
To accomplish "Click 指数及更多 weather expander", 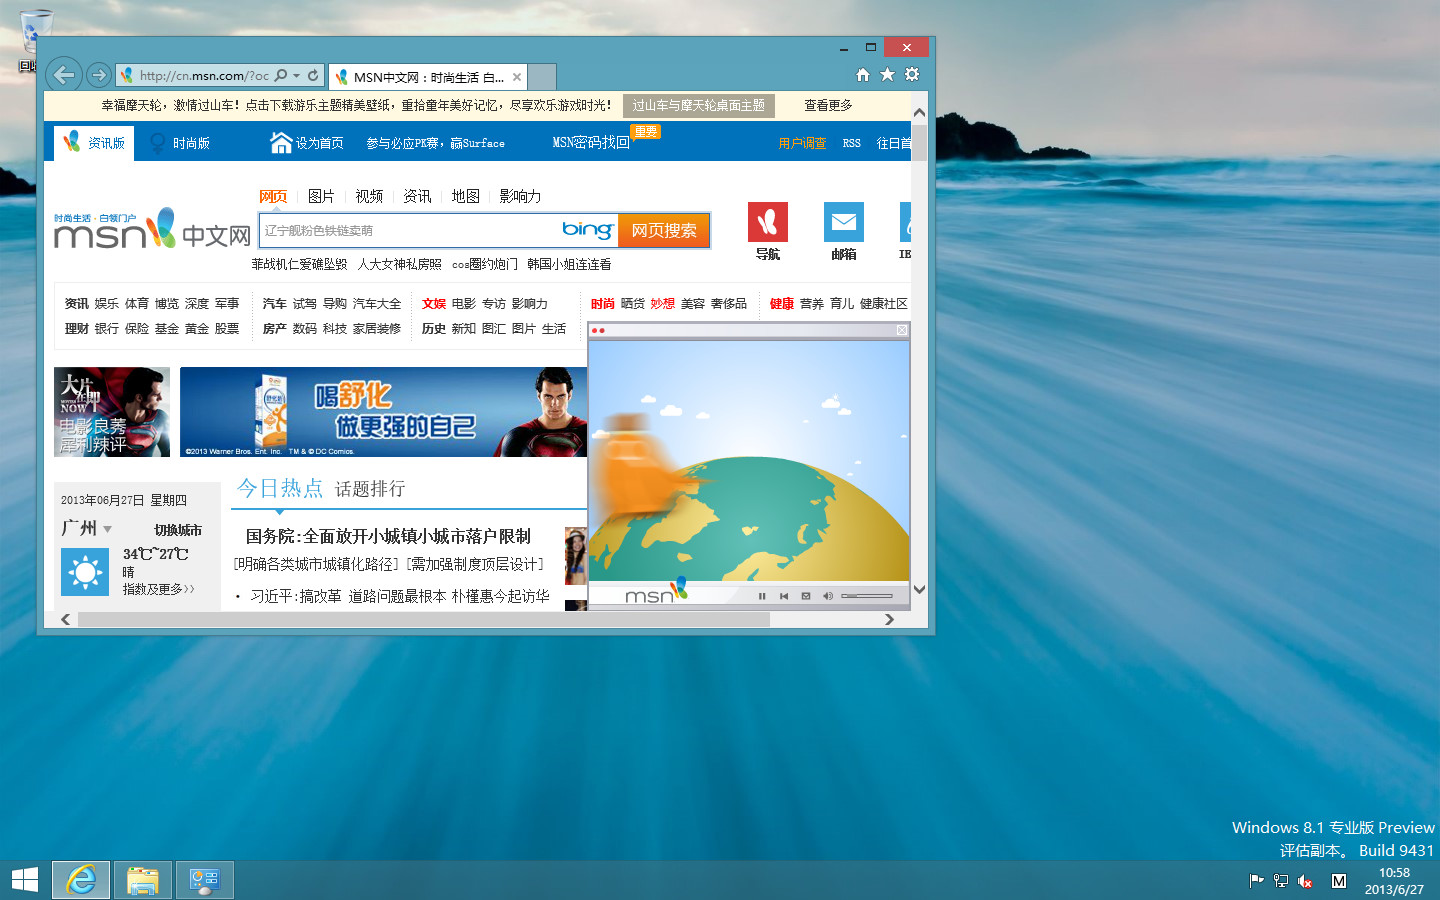I will (158, 589).
